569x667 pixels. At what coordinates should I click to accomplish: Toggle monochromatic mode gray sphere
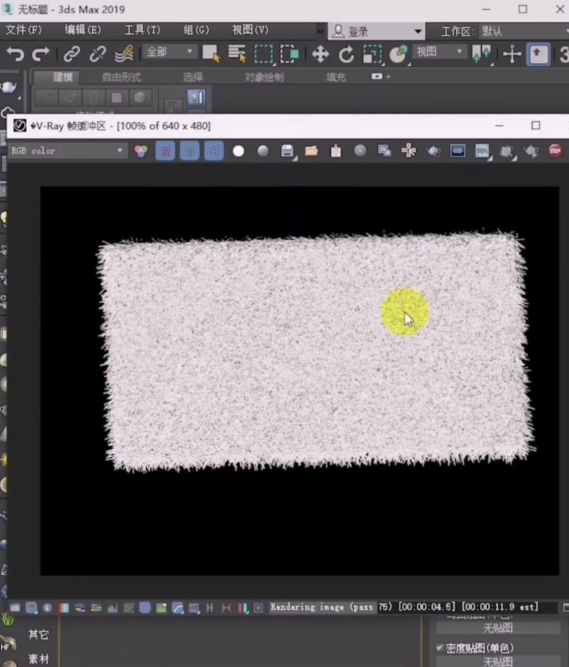click(263, 151)
